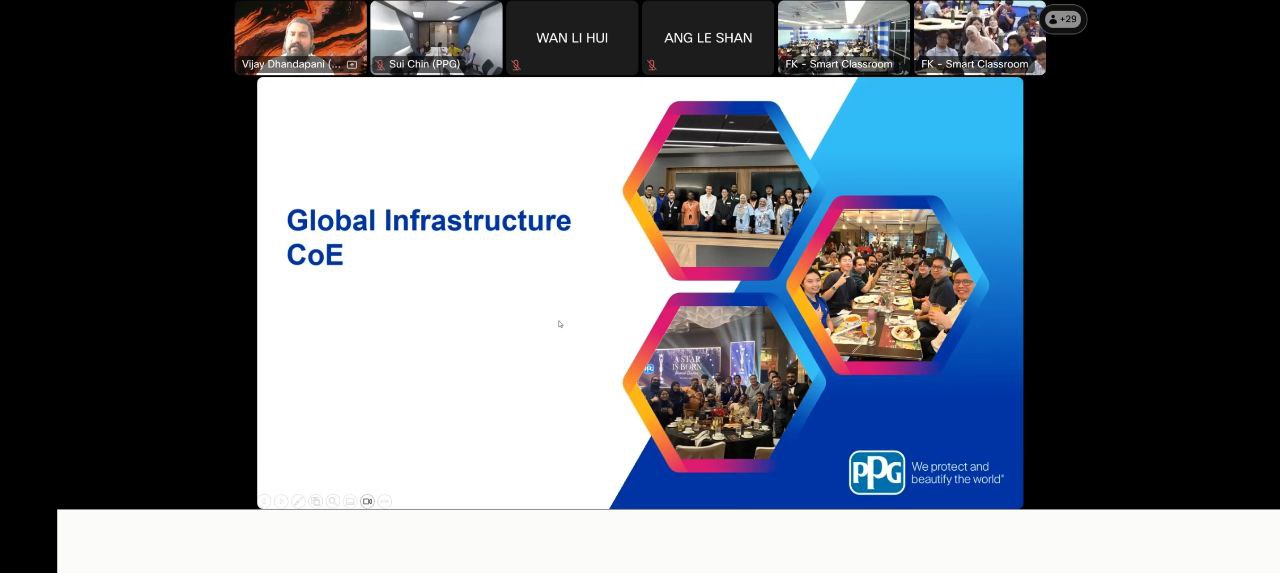Toggle subtitles icon in slideshow toolbar
Screen dimensions: 1280x573
350,501
